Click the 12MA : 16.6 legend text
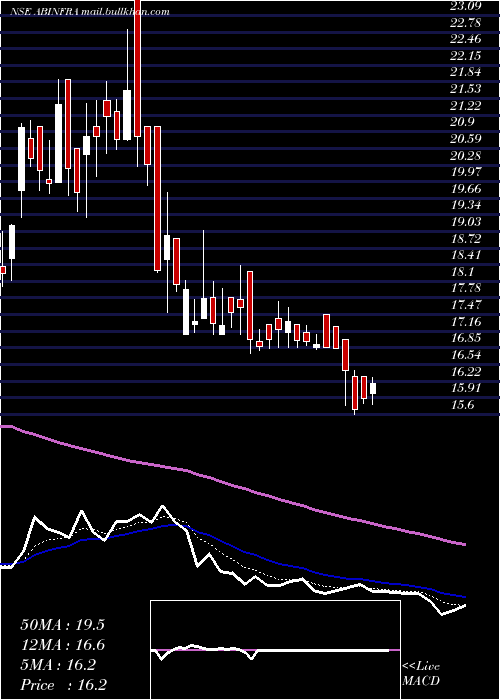Viewport: 500px width, 700px height. 62,645
